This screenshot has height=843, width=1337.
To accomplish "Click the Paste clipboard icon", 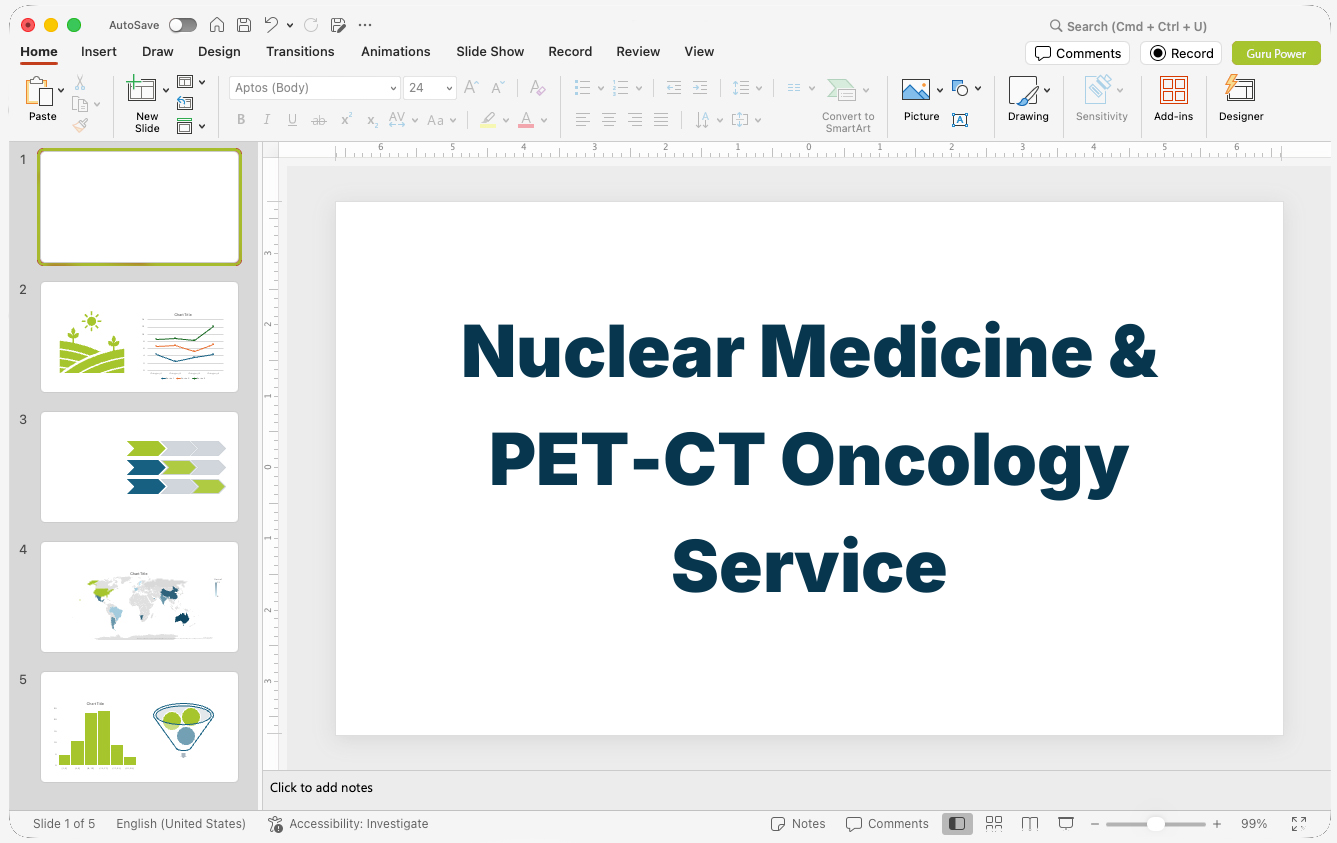I will pyautogui.click(x=40, y=92).
